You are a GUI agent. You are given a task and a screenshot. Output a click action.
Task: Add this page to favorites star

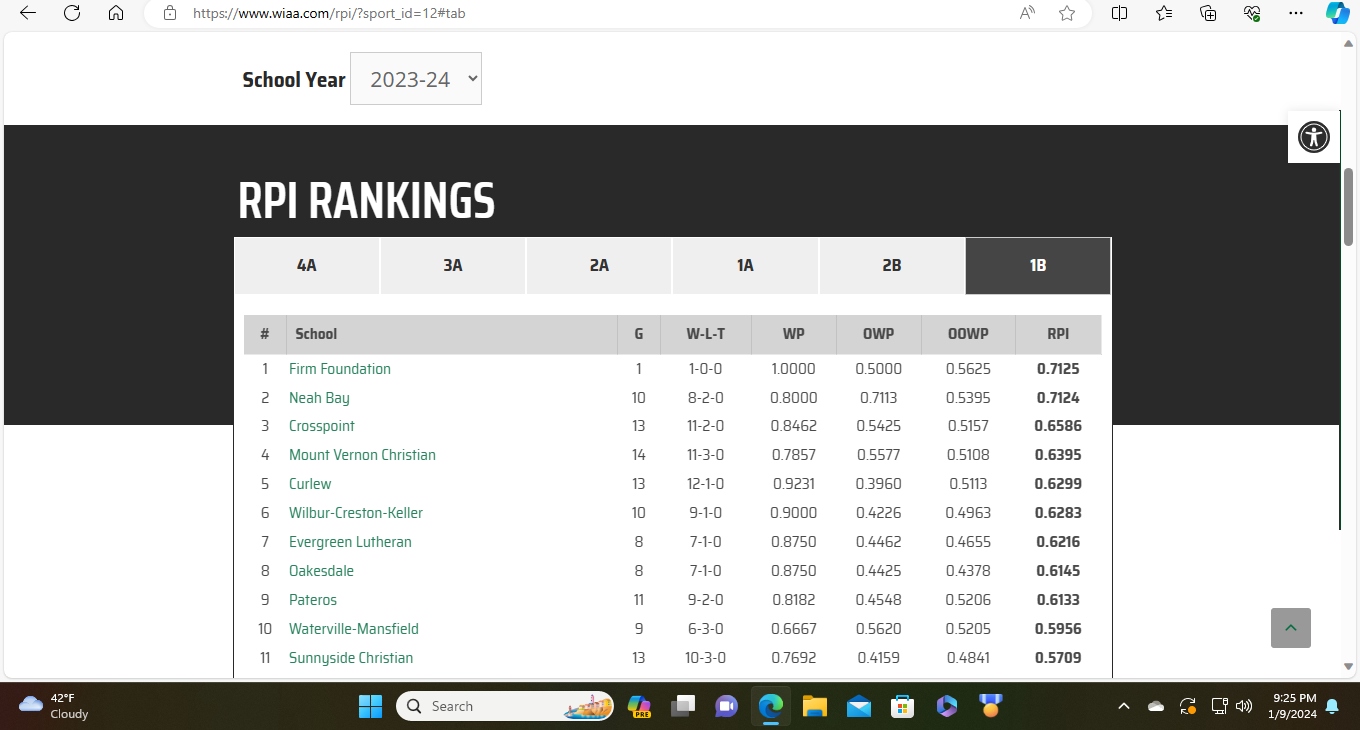[x=1067, y=13]
